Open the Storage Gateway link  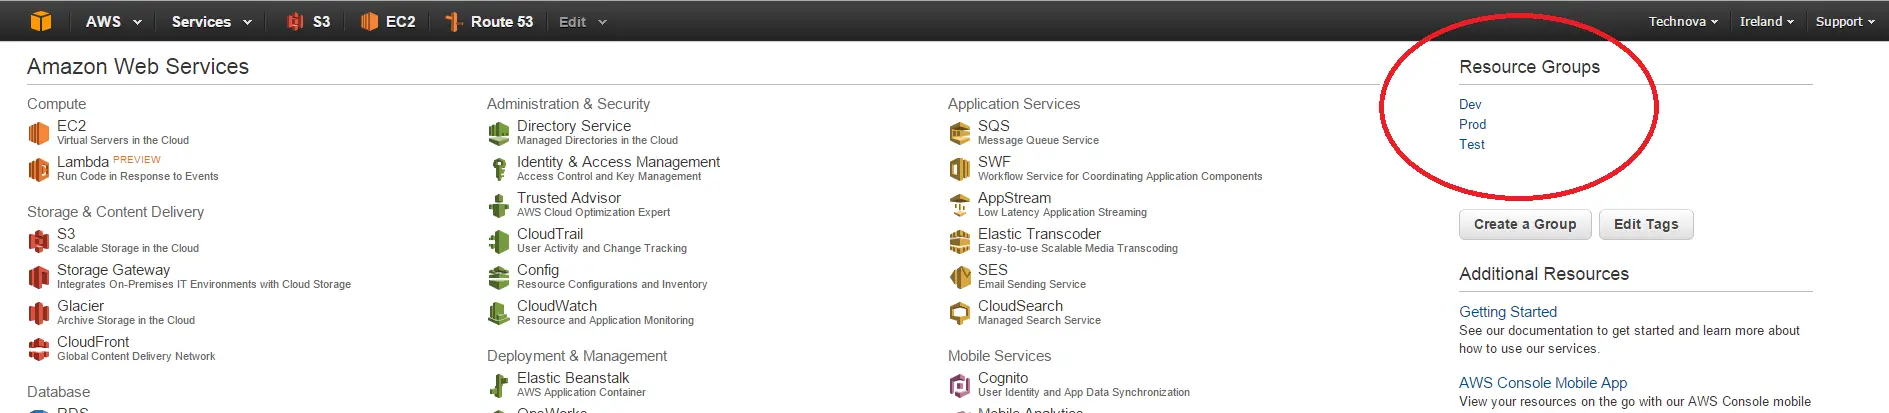point(113,269)
